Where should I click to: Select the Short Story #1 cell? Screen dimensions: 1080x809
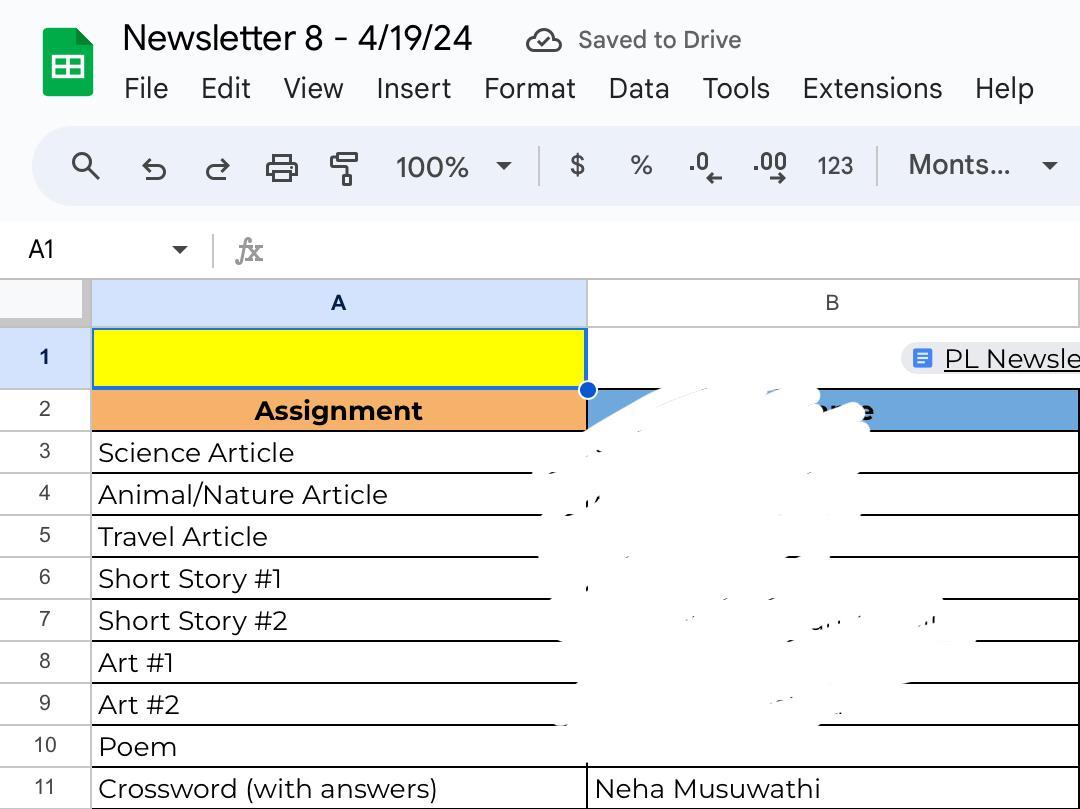(x=339, y=578)
